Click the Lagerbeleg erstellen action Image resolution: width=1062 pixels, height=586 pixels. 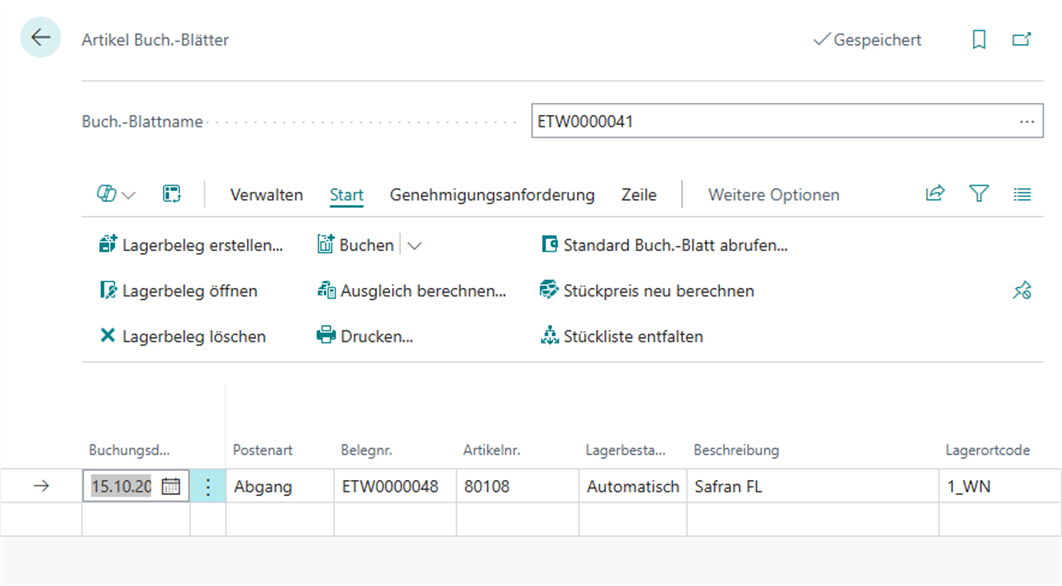tap(191, 245)
